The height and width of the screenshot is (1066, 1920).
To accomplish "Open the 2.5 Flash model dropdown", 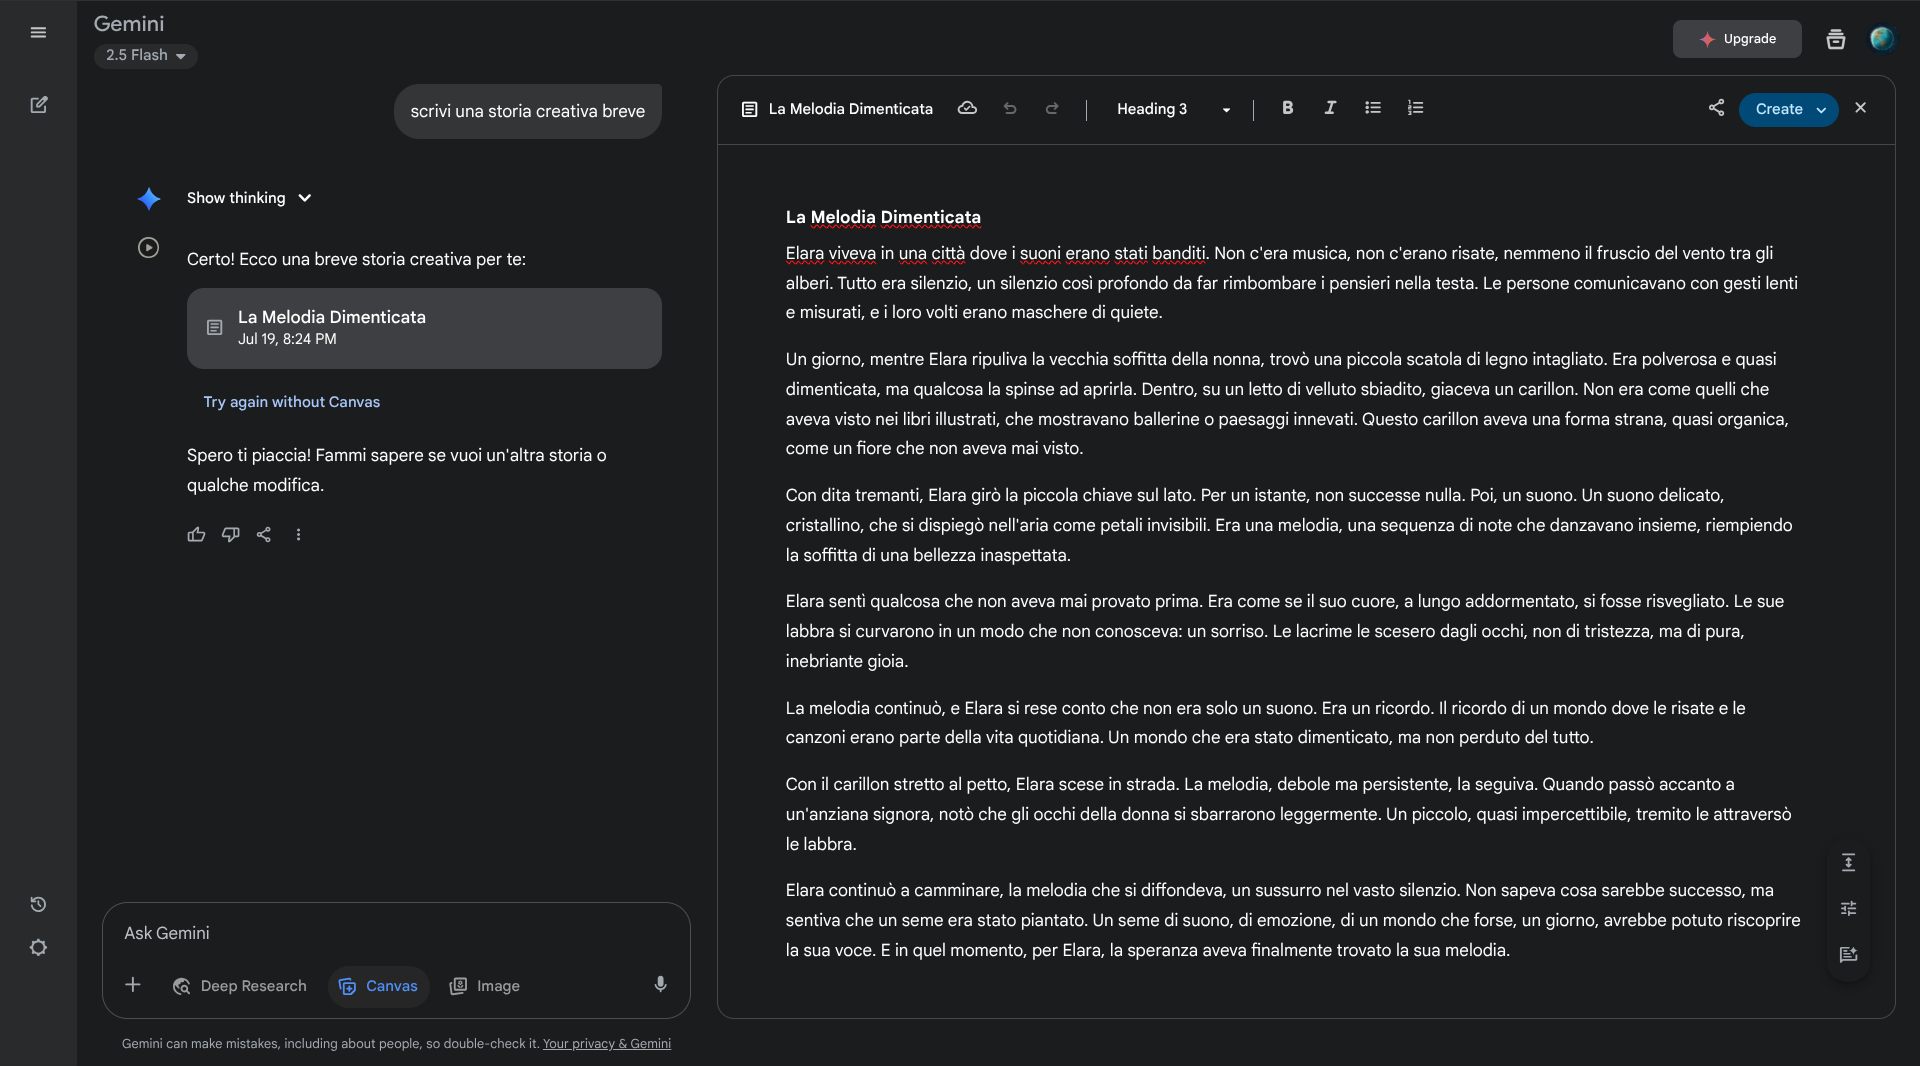I will (146, 56).
